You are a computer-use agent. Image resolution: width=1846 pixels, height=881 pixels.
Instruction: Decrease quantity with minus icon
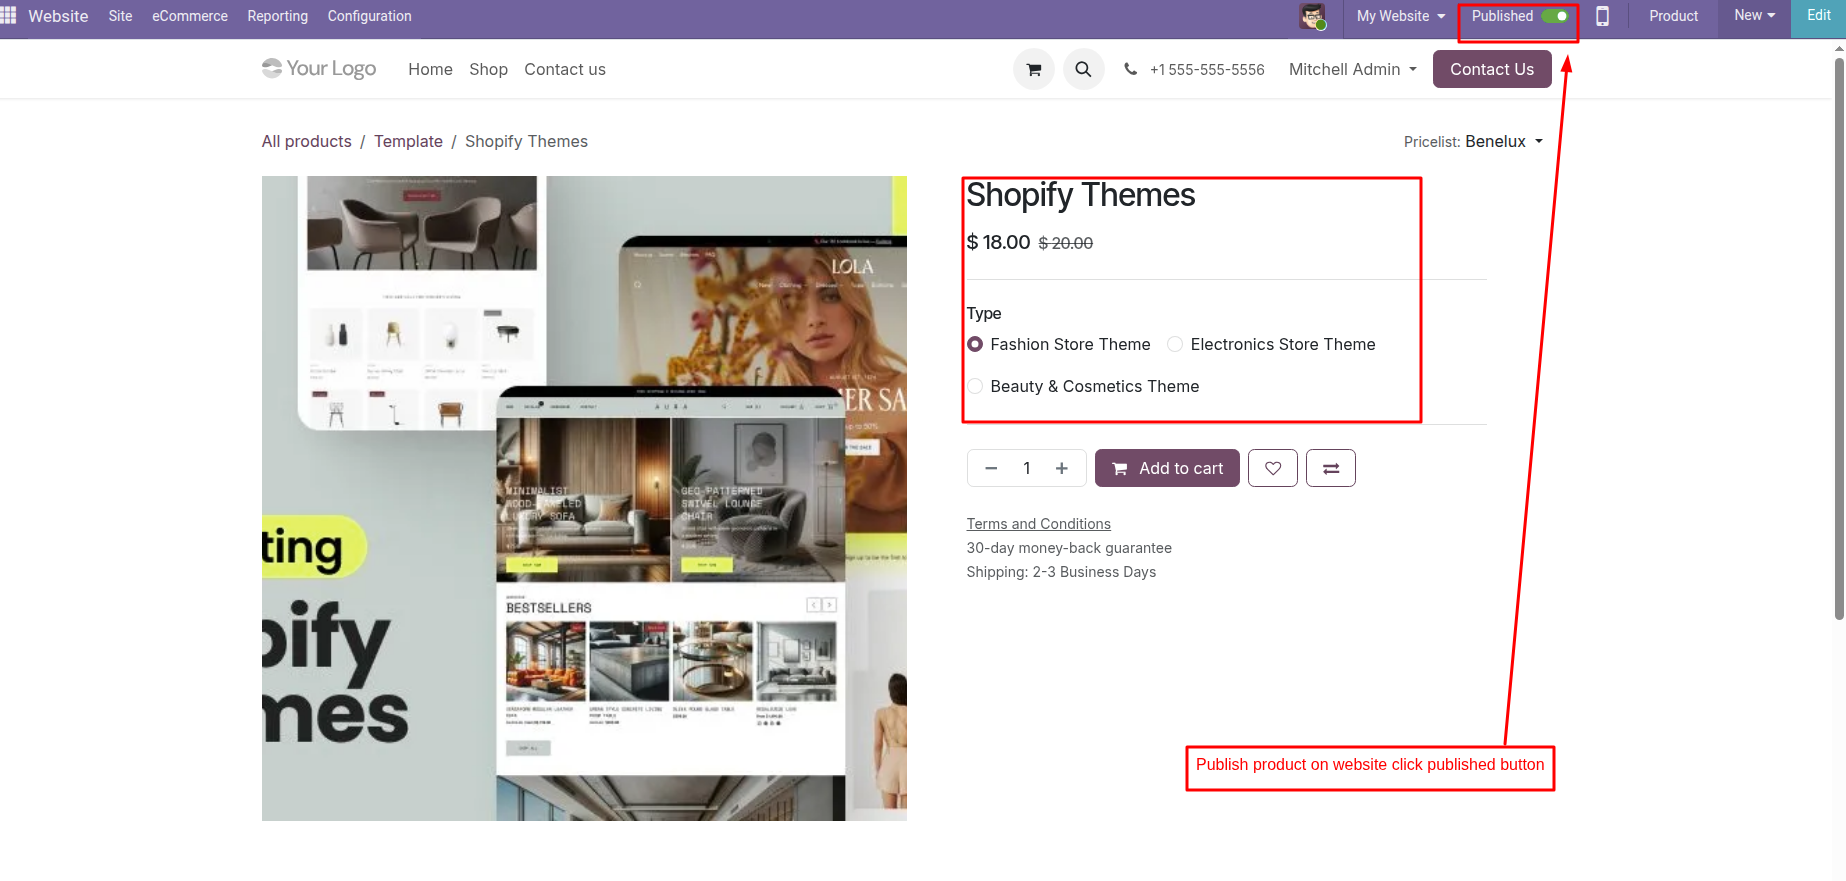pos(991,468)
